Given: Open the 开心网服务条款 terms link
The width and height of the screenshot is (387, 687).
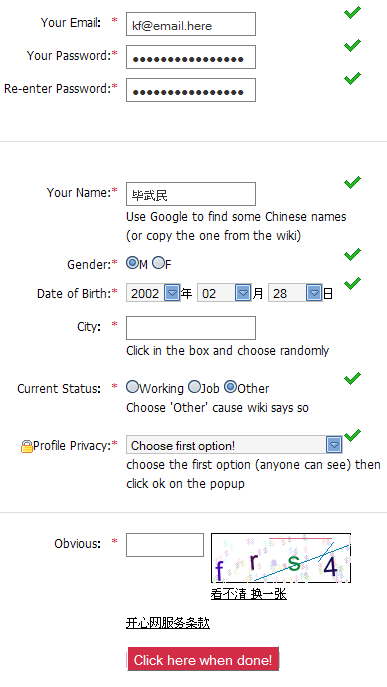Looking at the screenshot, I should tap(168, 623).
